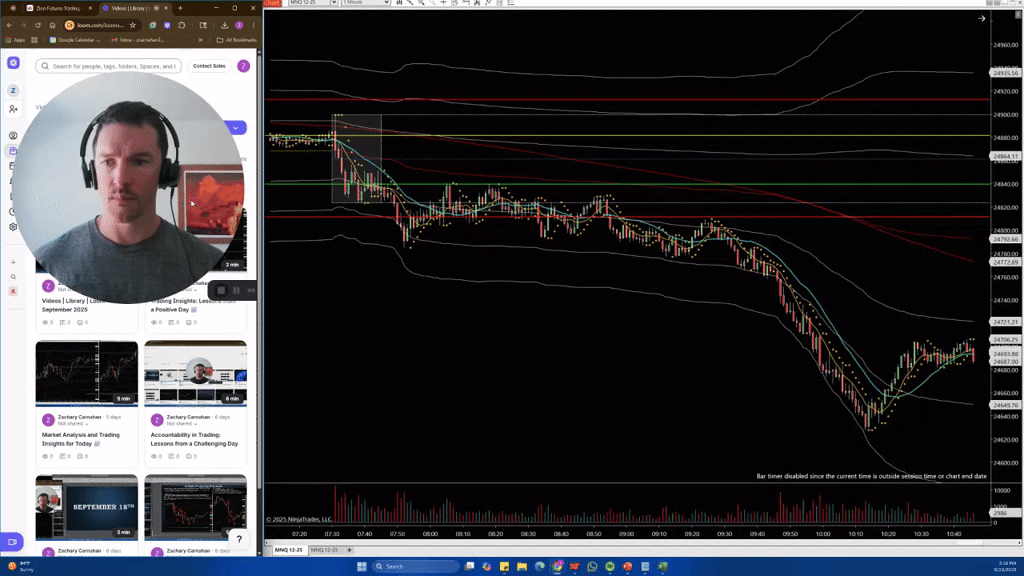Open File Explorer from the taskbar
Image resolution: width=1024 pixels, height=576 pixels.
coord(522,566)
